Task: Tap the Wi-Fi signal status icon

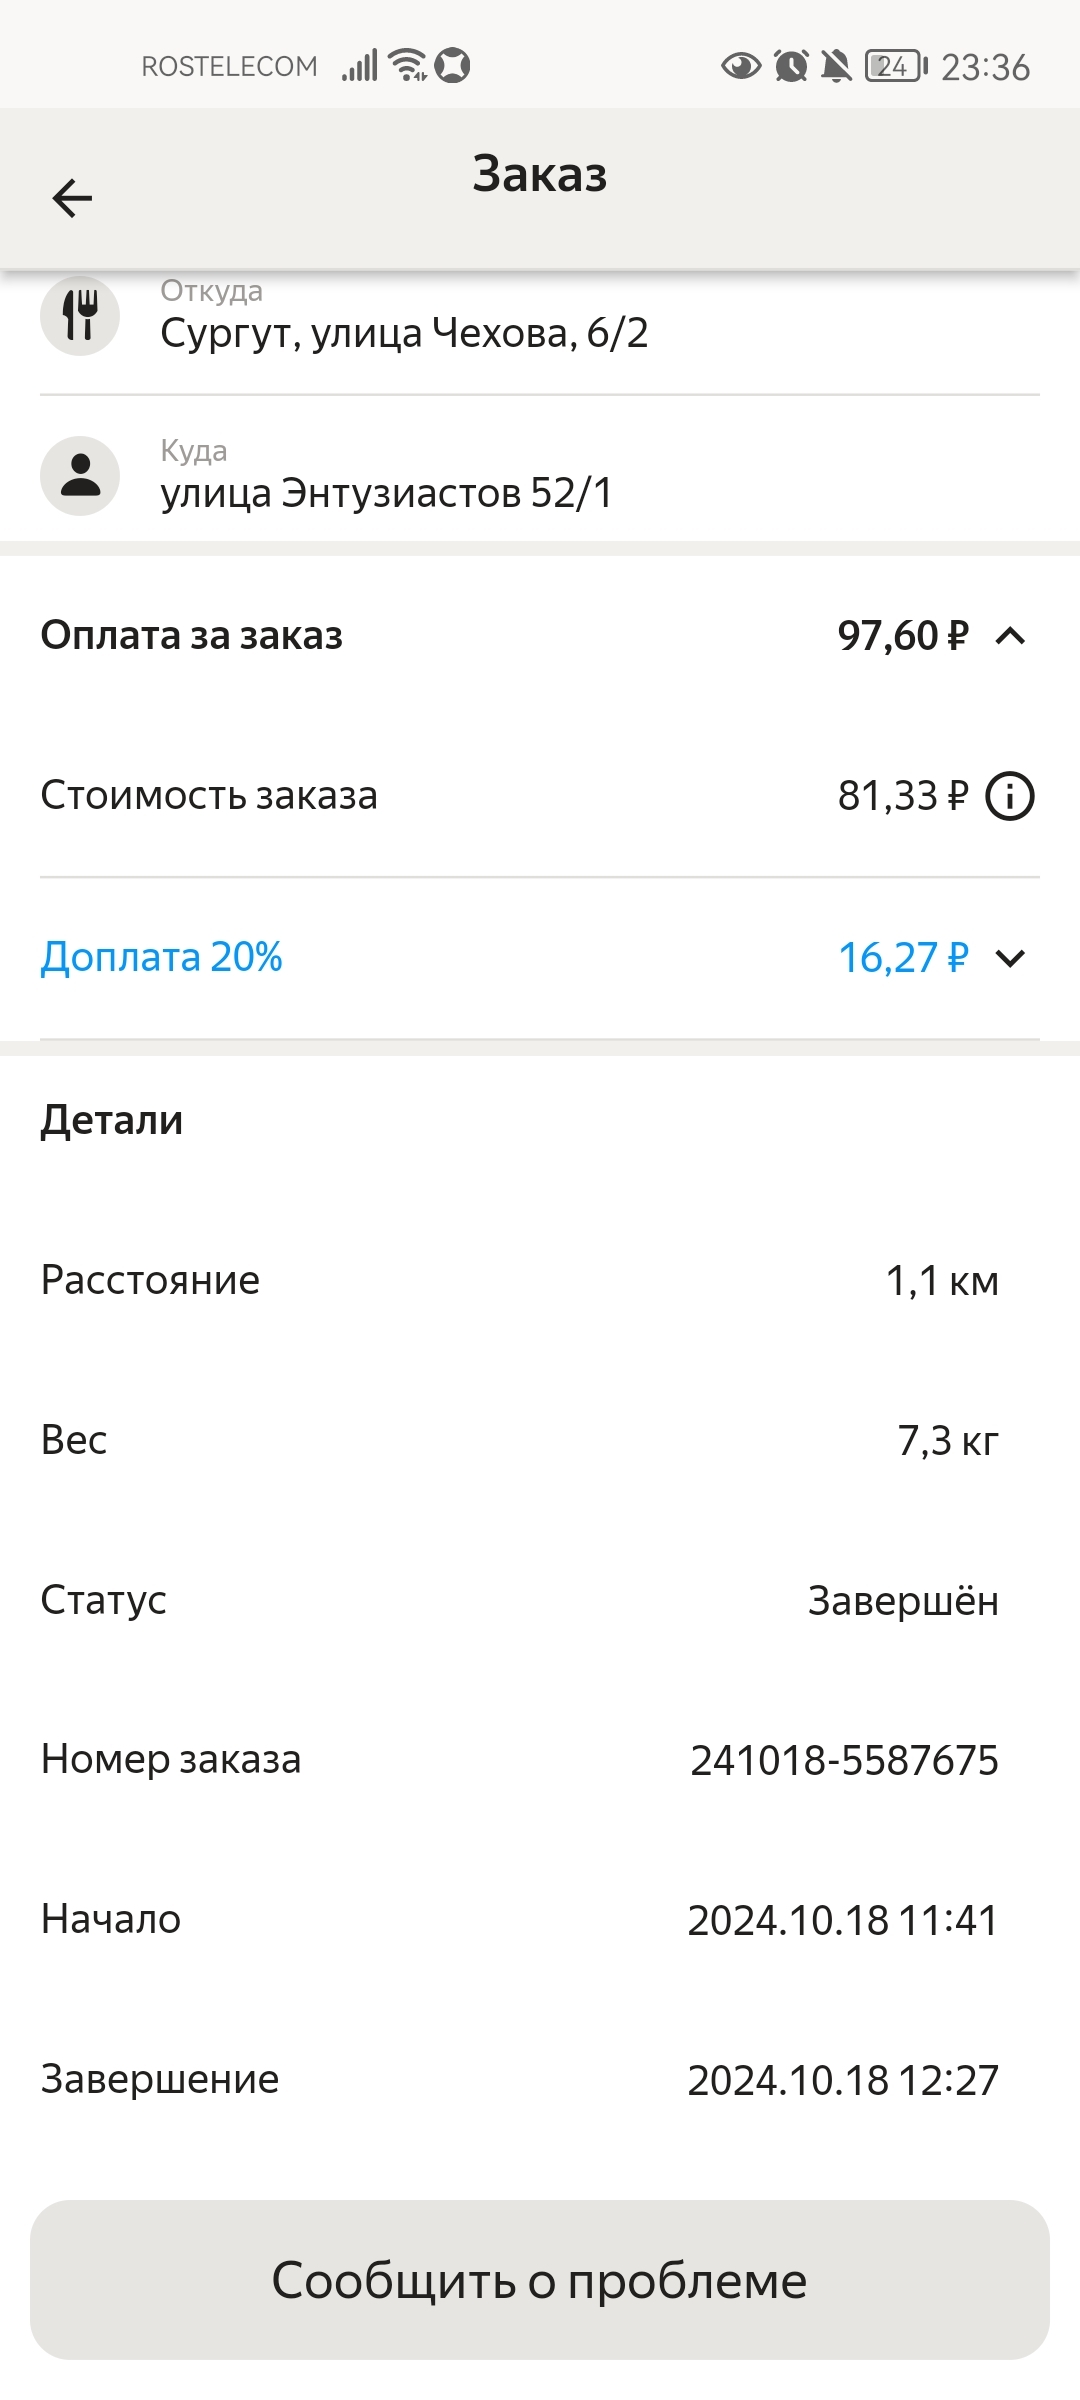Action: point(407,65)
